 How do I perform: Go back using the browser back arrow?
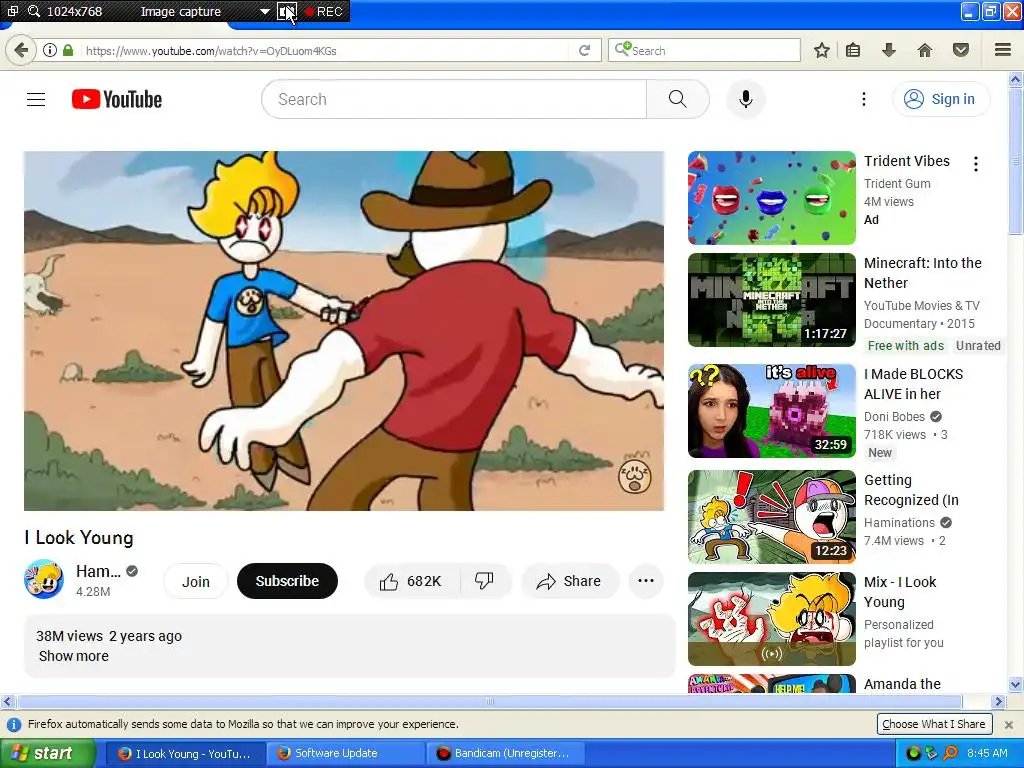pos(21,50)
